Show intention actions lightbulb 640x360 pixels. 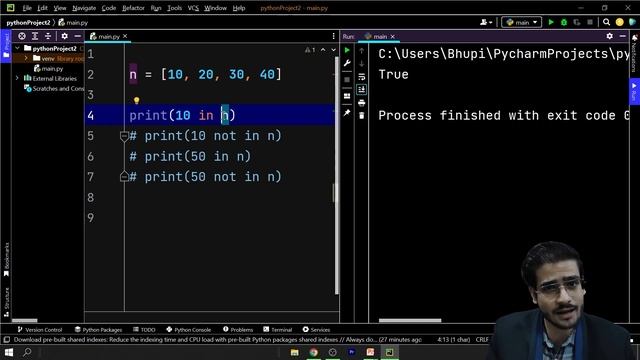pos(136,100)
